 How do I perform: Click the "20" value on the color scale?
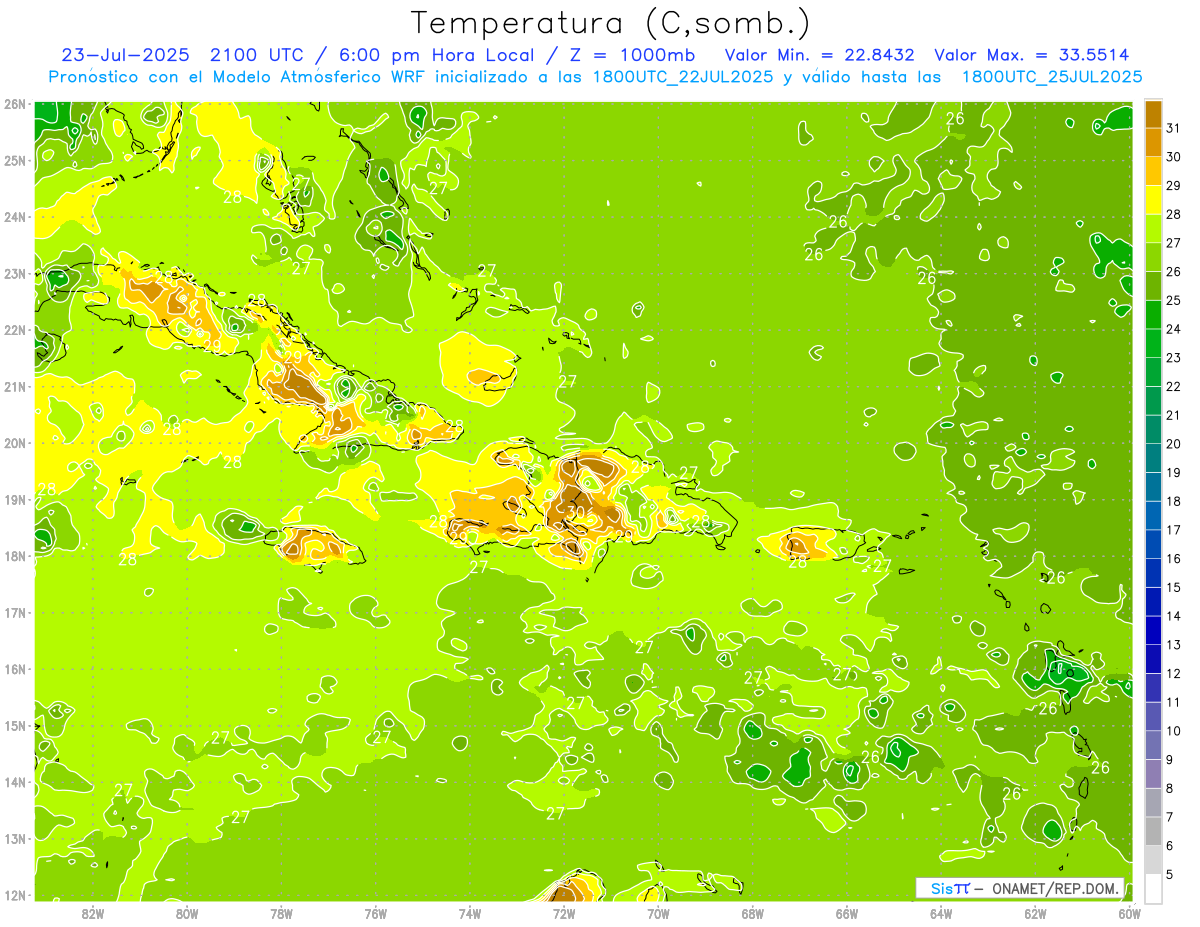[1174, 444]
